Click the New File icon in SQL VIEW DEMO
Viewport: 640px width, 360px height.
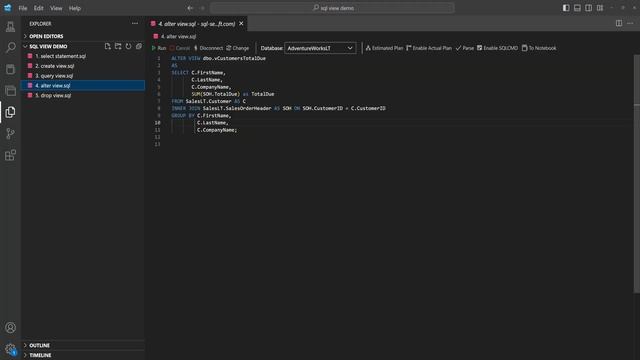pos(108,47)
